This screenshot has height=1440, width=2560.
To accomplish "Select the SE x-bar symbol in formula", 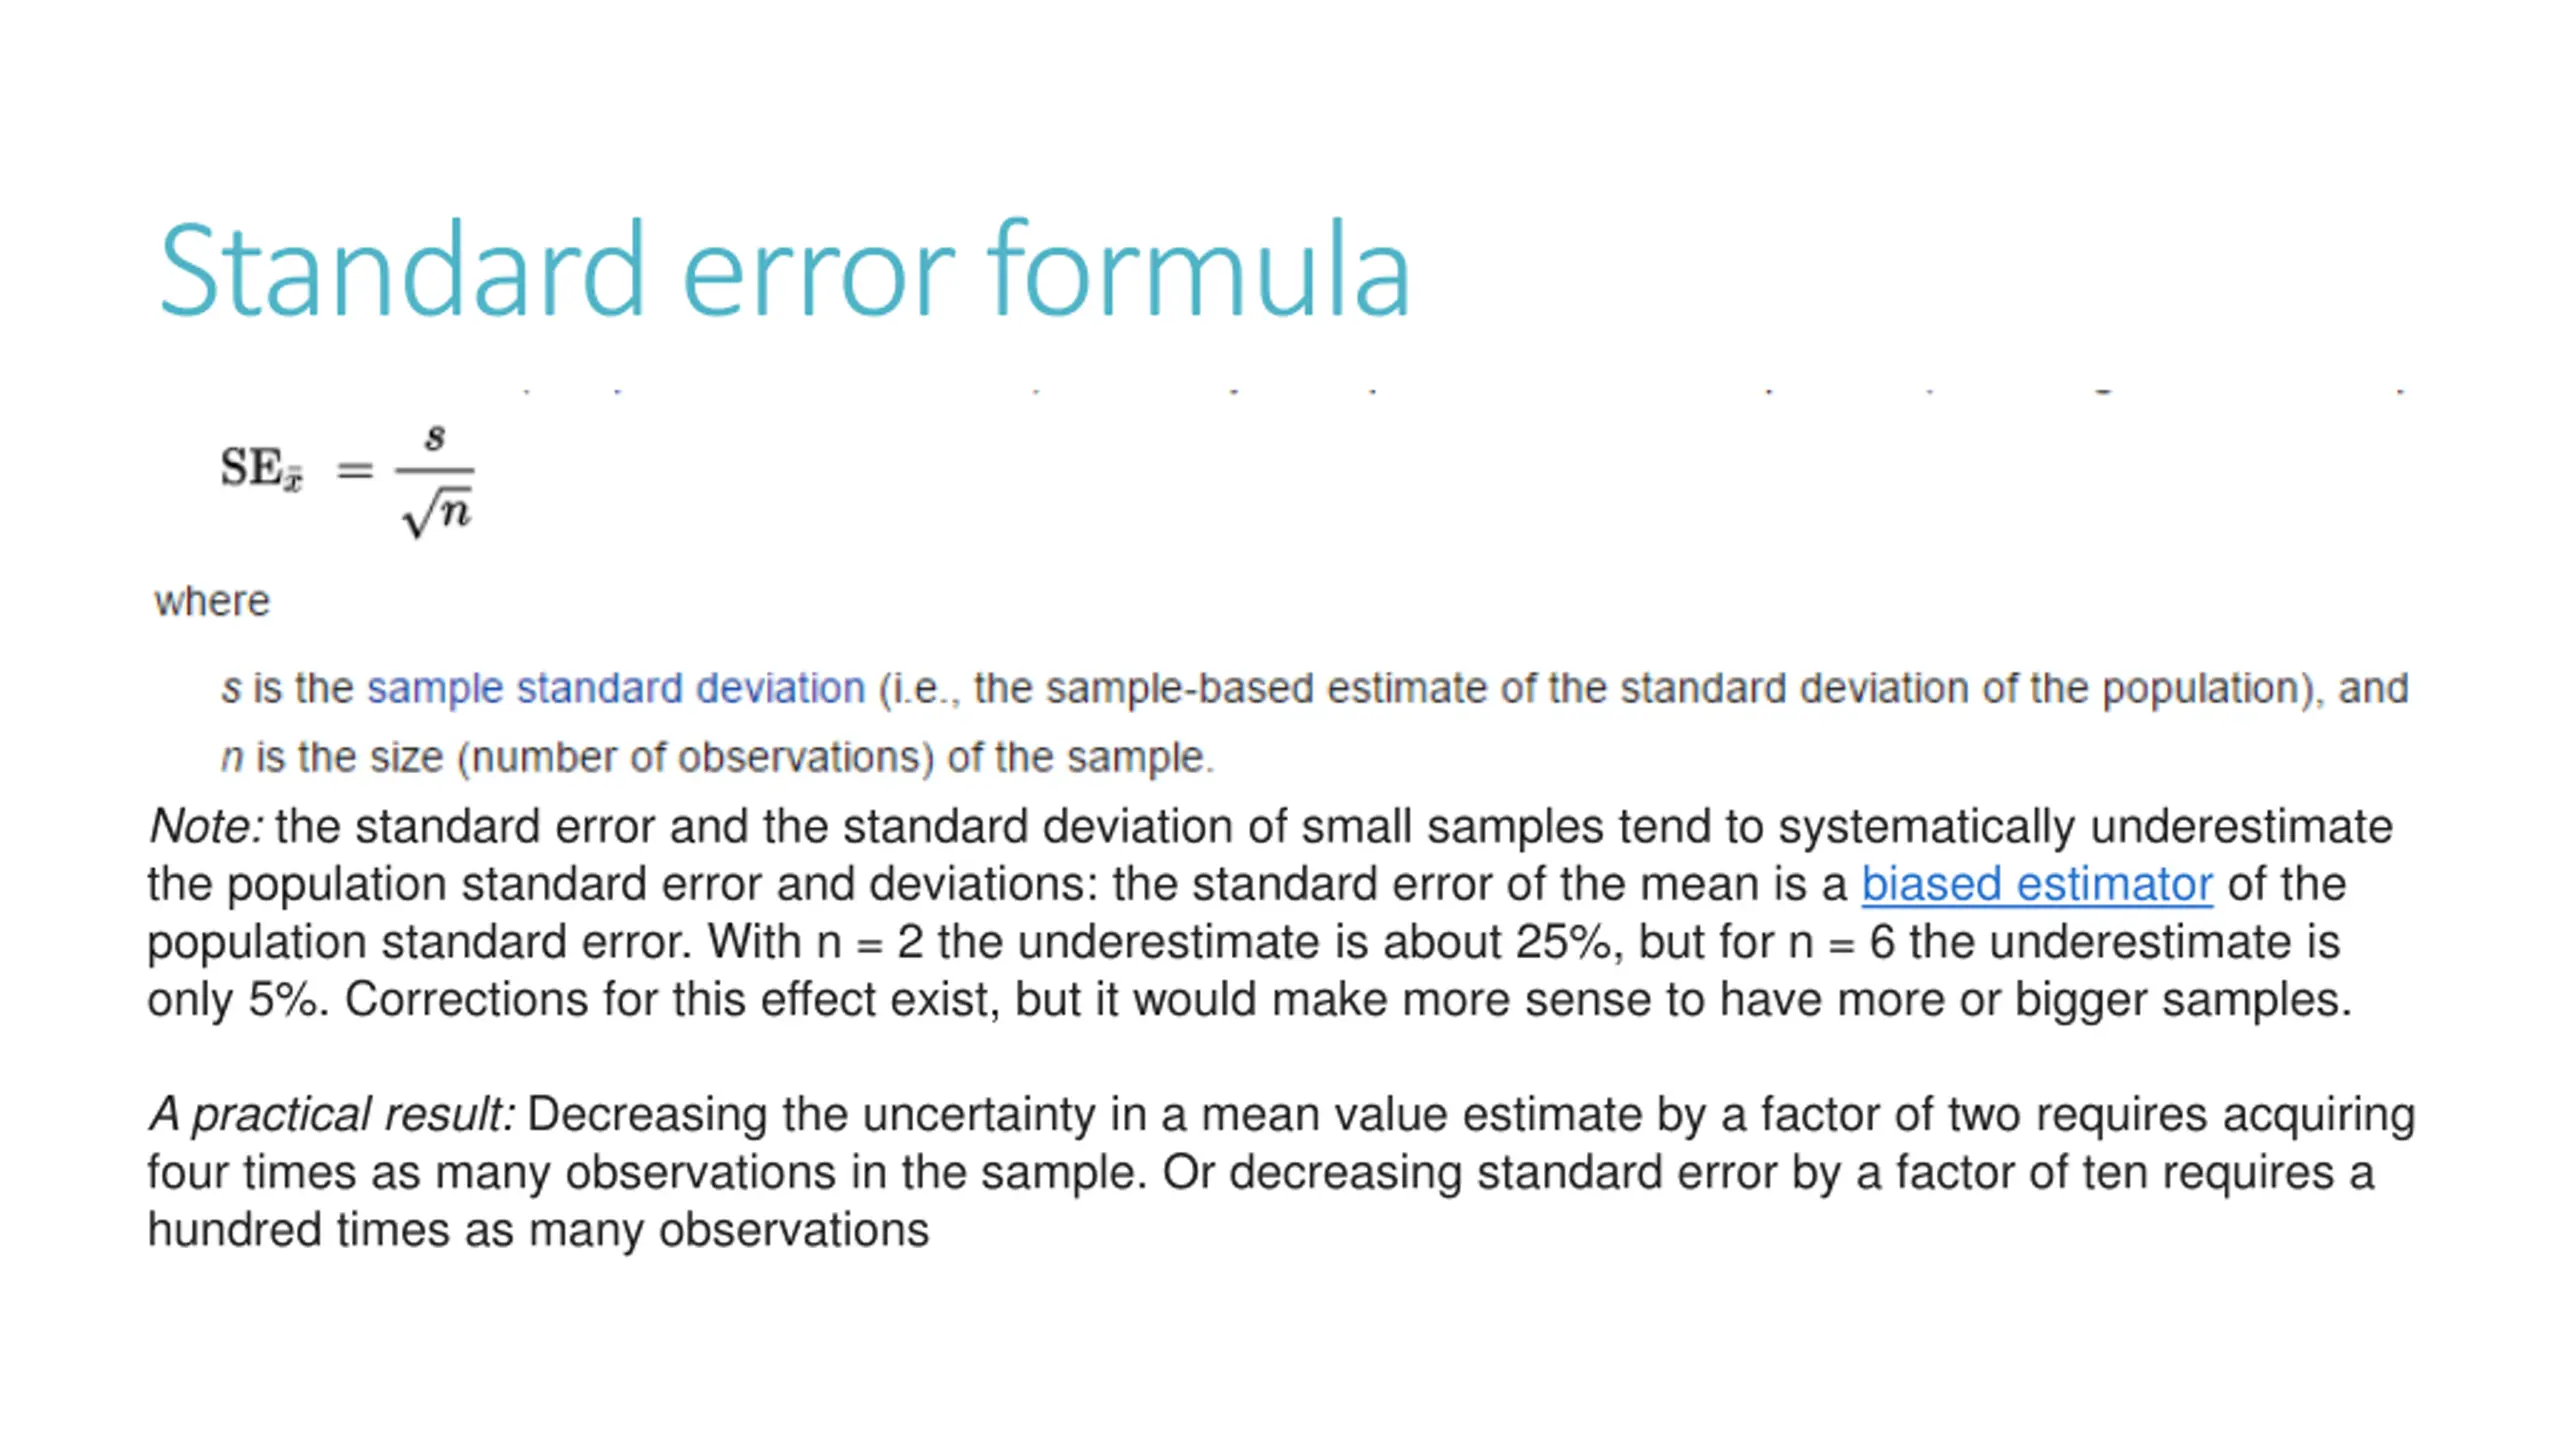I will [261, 468].
